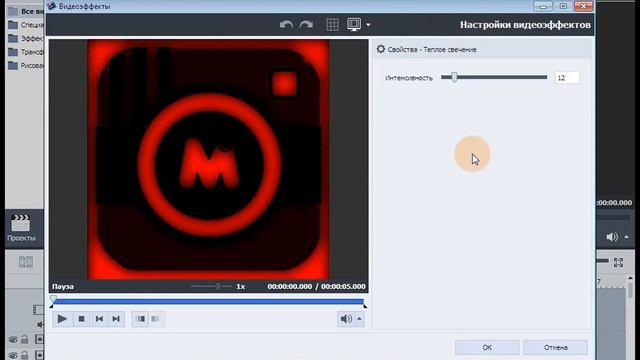Image resolution: width=640 pixels, height=360 pixels.
Task: Click the blue preview timeline bar
Action: pos(208,302)
